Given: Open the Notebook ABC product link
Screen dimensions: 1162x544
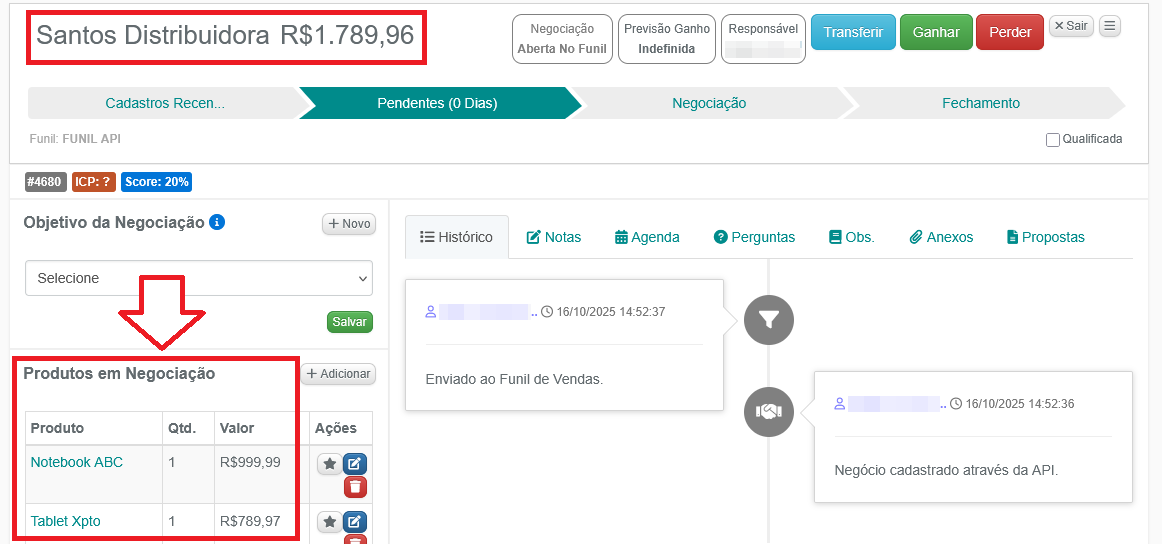Looking at the screenshot, I should click(77, 462).
